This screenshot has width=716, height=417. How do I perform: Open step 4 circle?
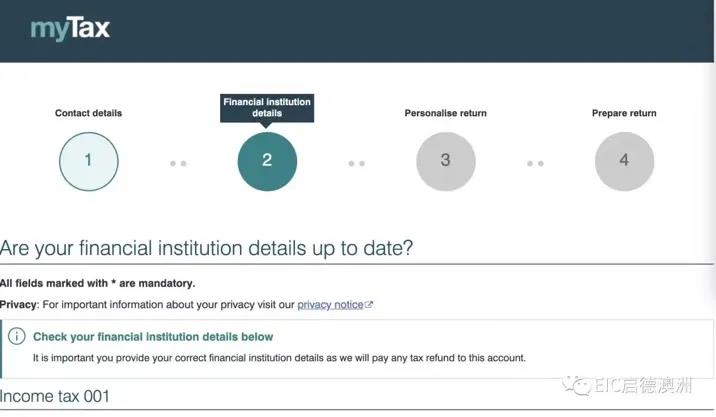click(x=624, y=161)
